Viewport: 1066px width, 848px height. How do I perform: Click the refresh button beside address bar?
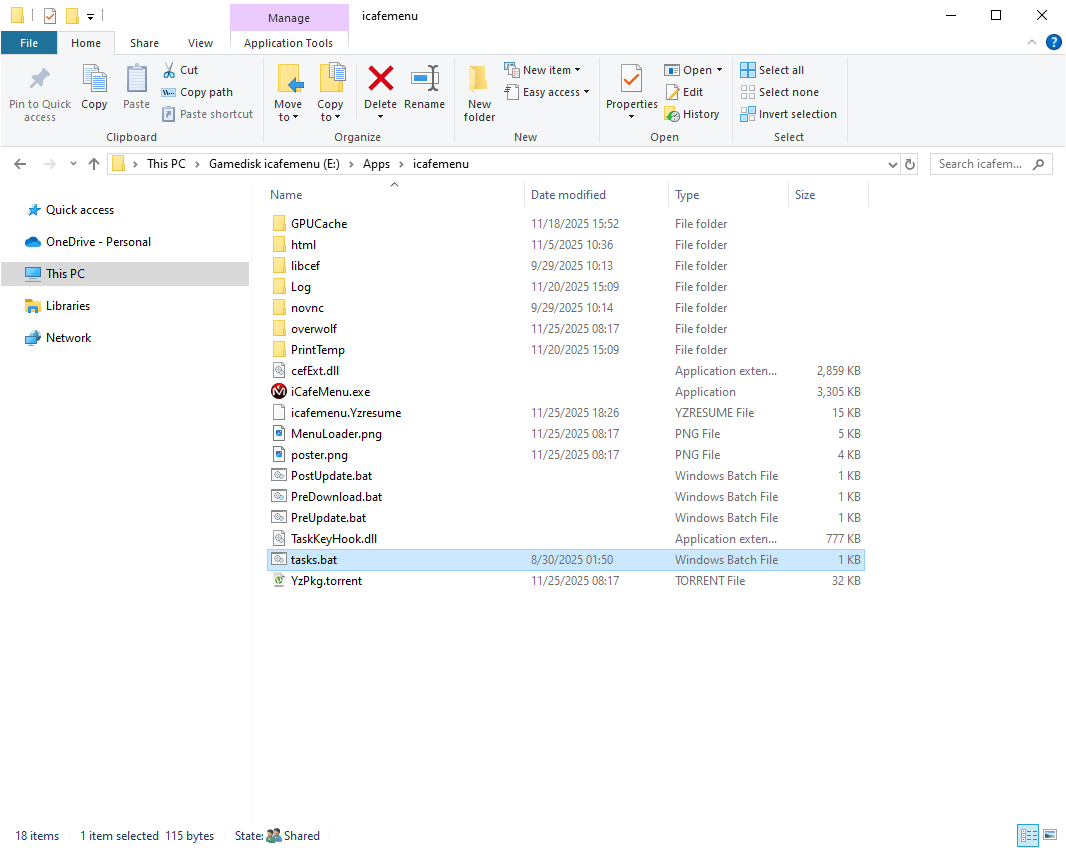click(909, 164)
